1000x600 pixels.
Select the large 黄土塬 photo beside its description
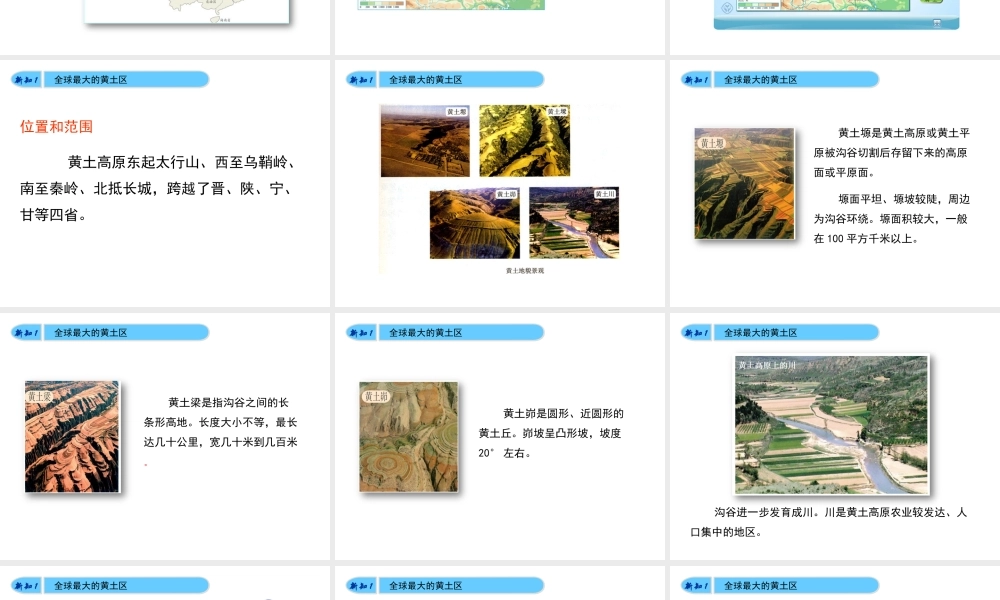(744, 184)
